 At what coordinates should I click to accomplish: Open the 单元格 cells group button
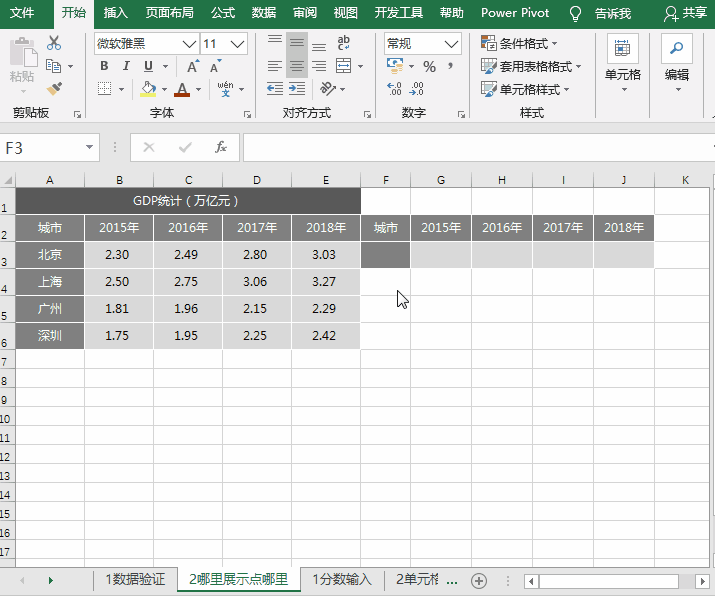(x=623, y=64)
